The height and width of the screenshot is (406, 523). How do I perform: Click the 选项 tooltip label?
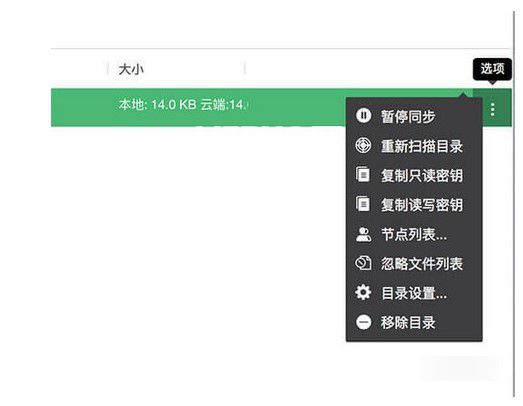click(x=492, y=69)
